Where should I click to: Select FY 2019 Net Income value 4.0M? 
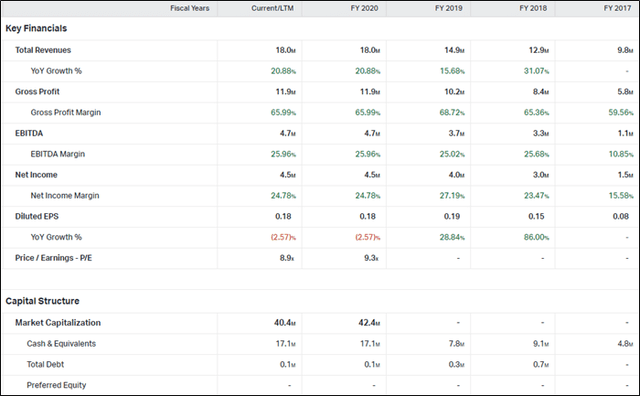tap(456, 175)
